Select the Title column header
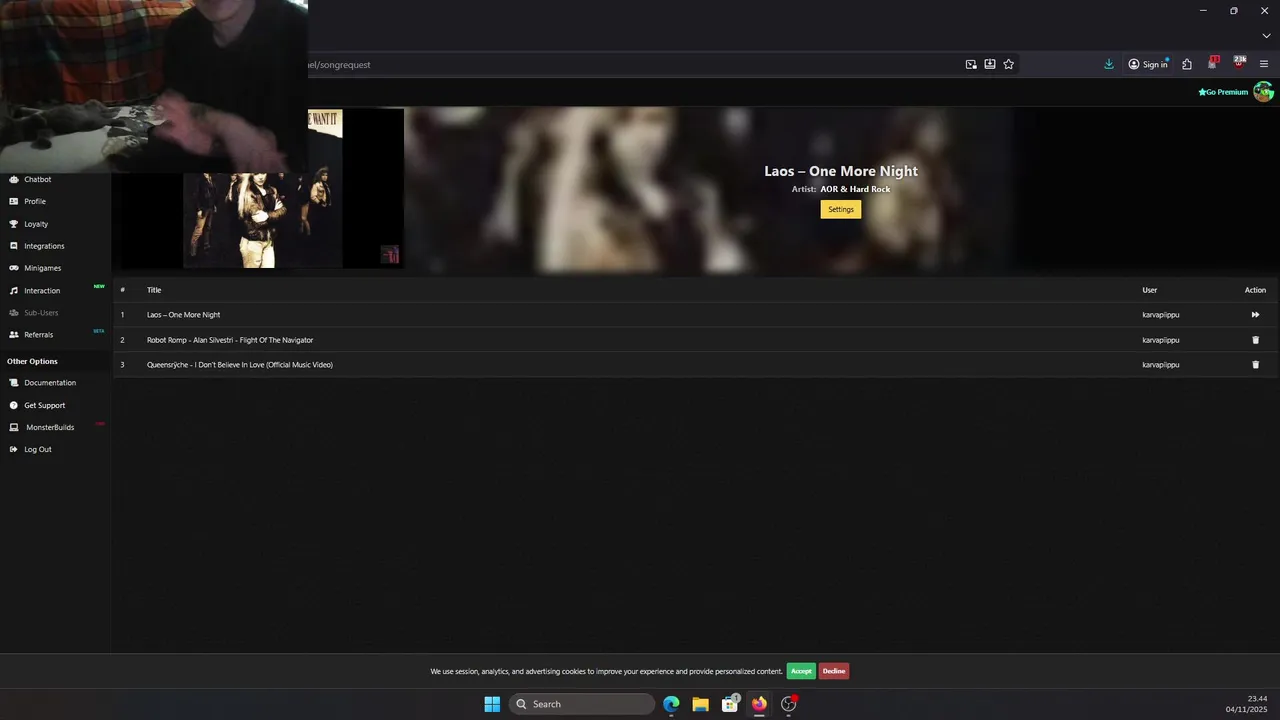This screenshot has width=1280, height=720. click(x=154, y=290)
